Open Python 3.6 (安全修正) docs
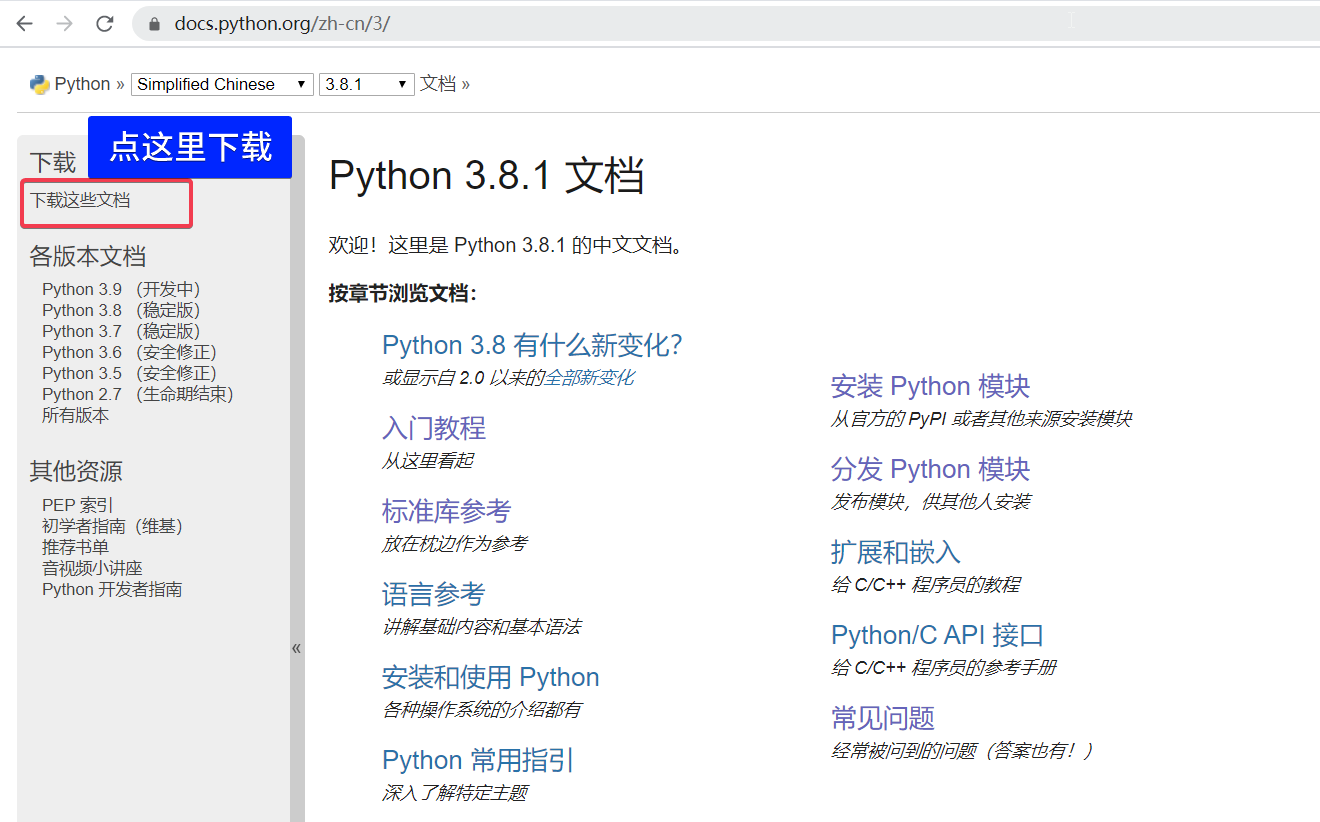Screen dimensions: 1320x822 click(129, 352)
